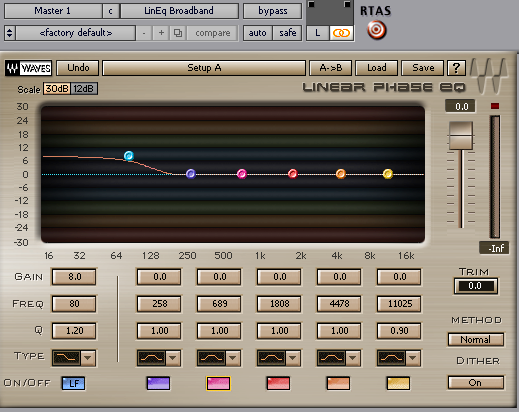This screenshot has height=412, width=519.
Task: Open the Setup A menu bar
Action: [204, 68]
